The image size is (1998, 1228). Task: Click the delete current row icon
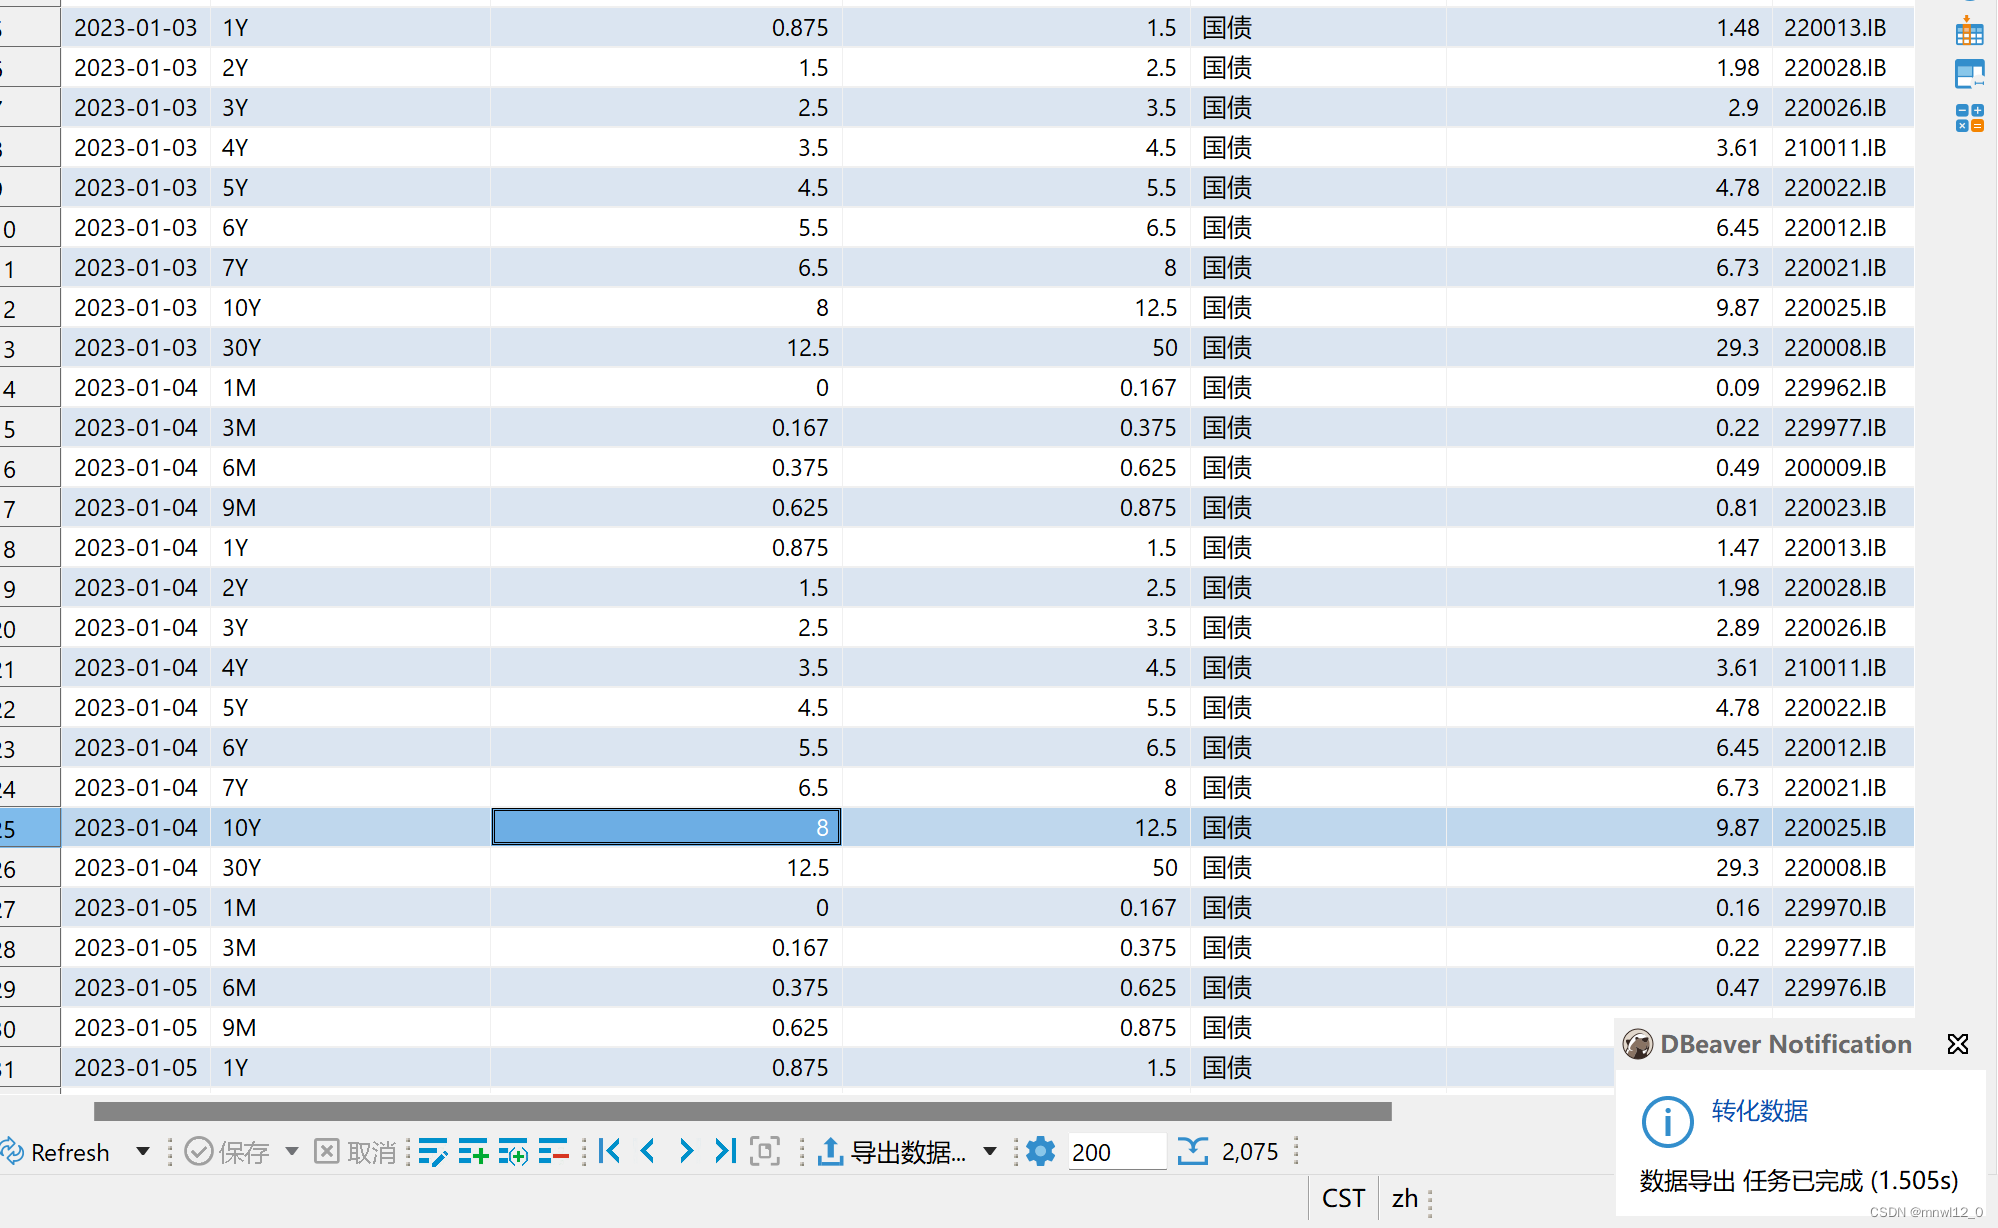pos(553,1152)
